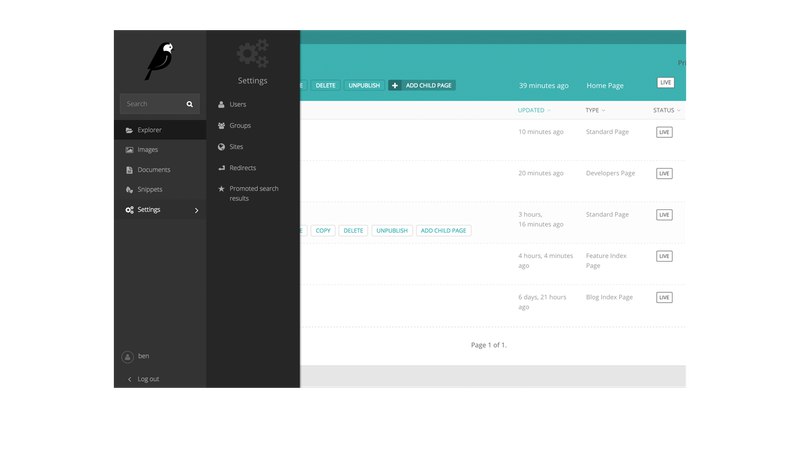The image size is (800, 450).
Task: Click the Groups people icon
Action: 221,126
